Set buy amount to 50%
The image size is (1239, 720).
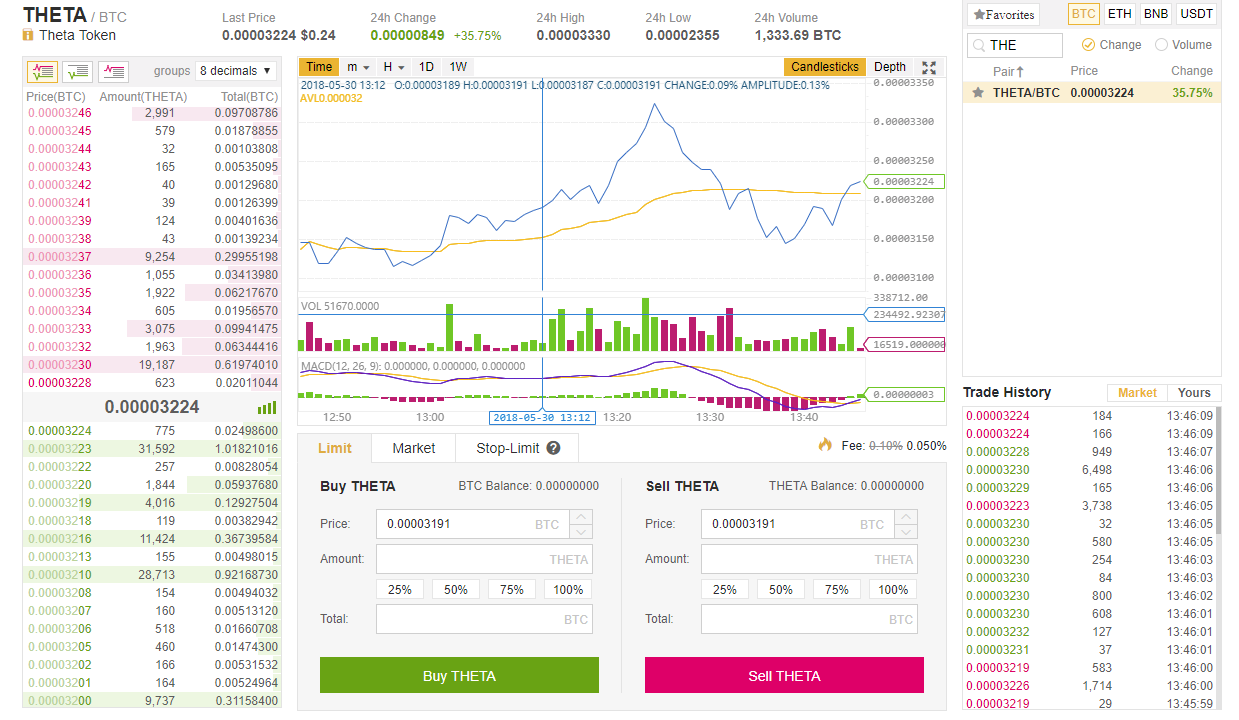(x=456, y=589)
